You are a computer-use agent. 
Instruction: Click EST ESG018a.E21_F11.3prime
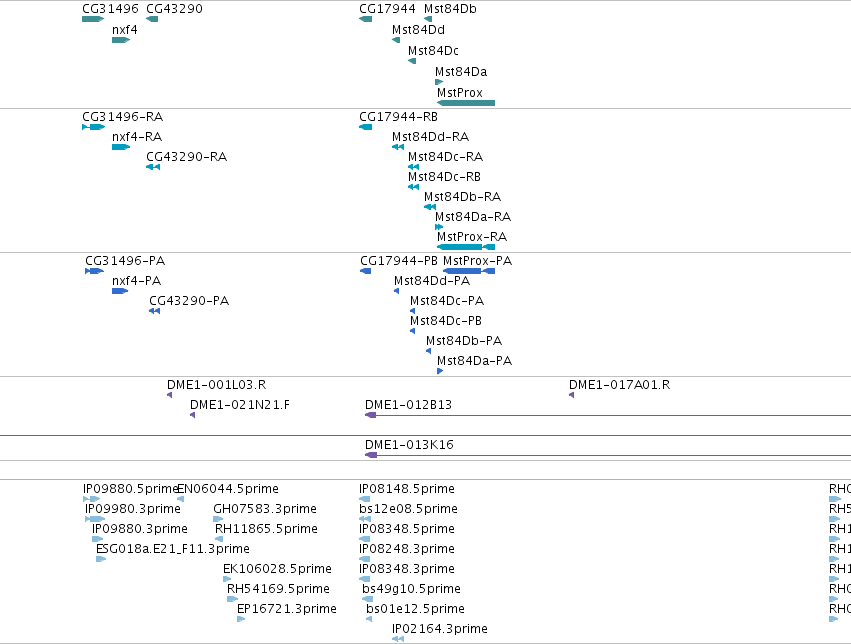(173, 550)
